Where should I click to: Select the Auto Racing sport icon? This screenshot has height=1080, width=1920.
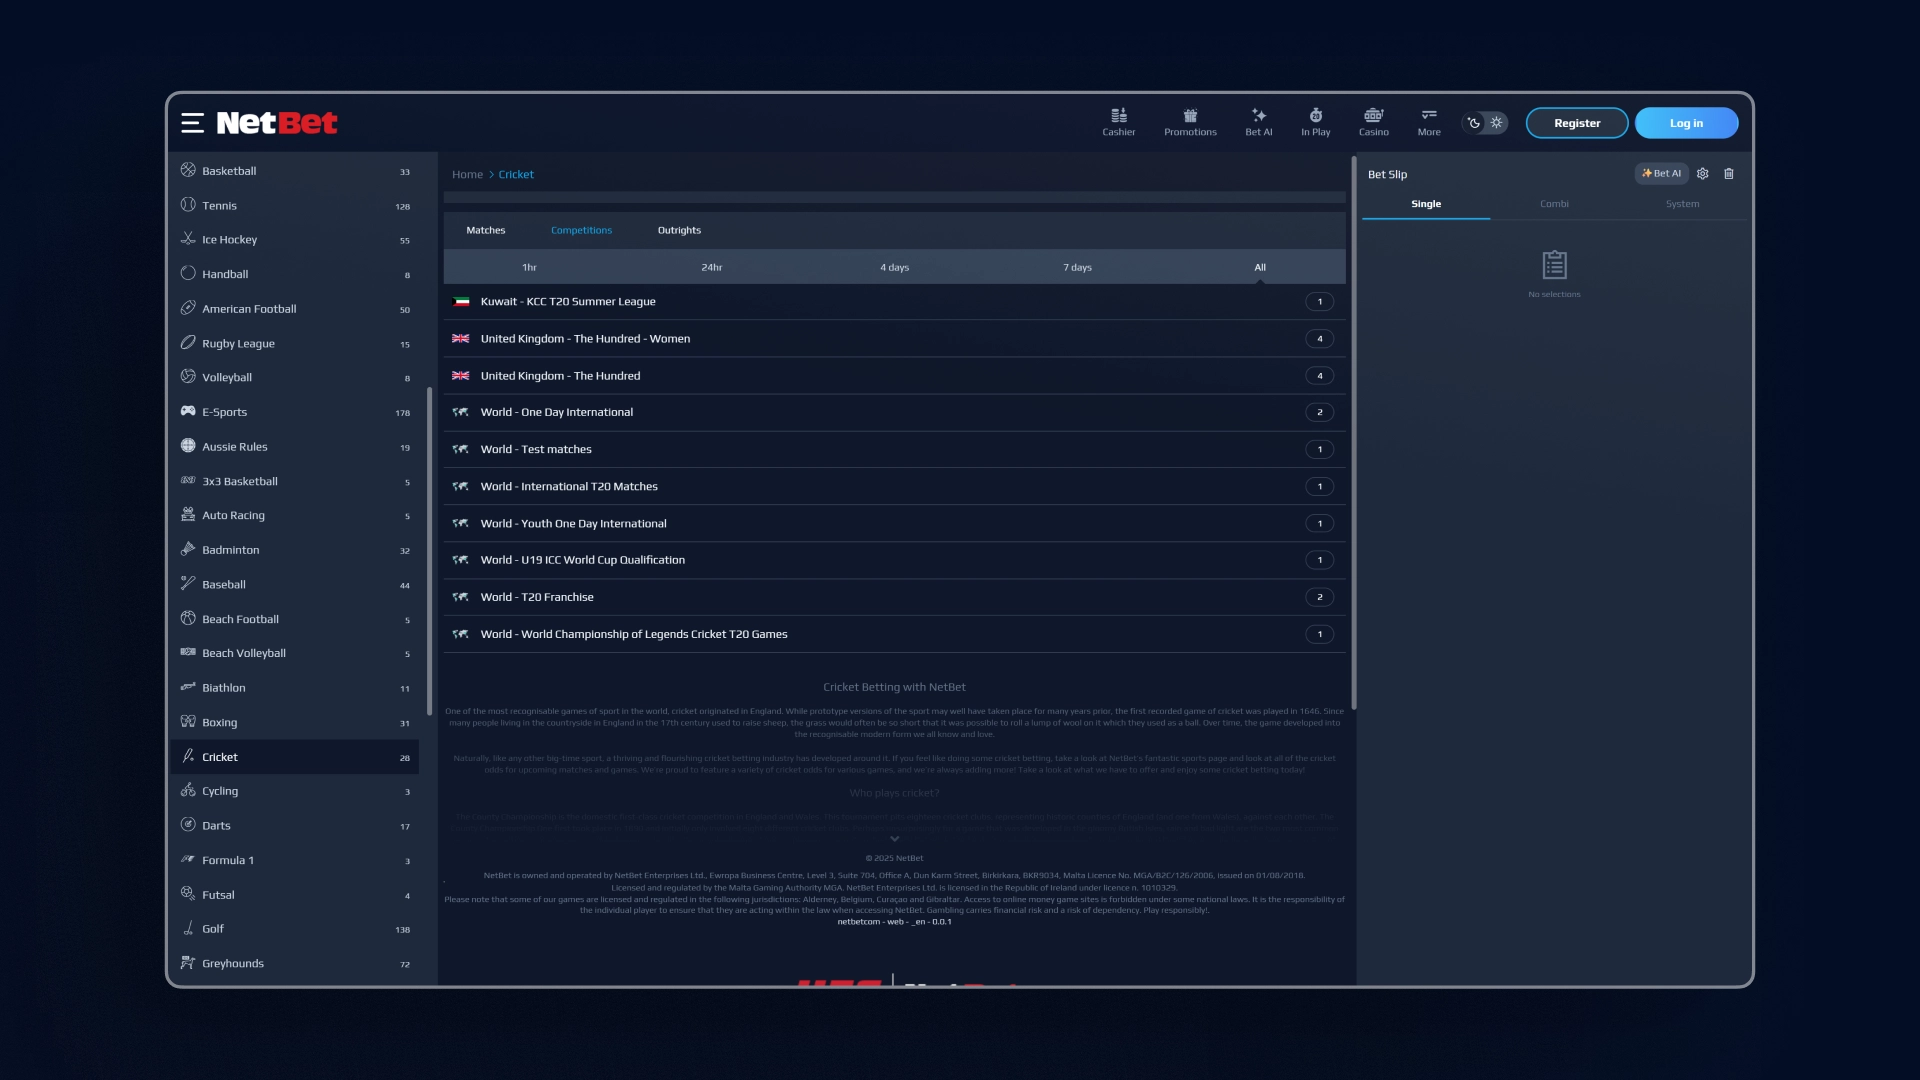coord(188,515)
